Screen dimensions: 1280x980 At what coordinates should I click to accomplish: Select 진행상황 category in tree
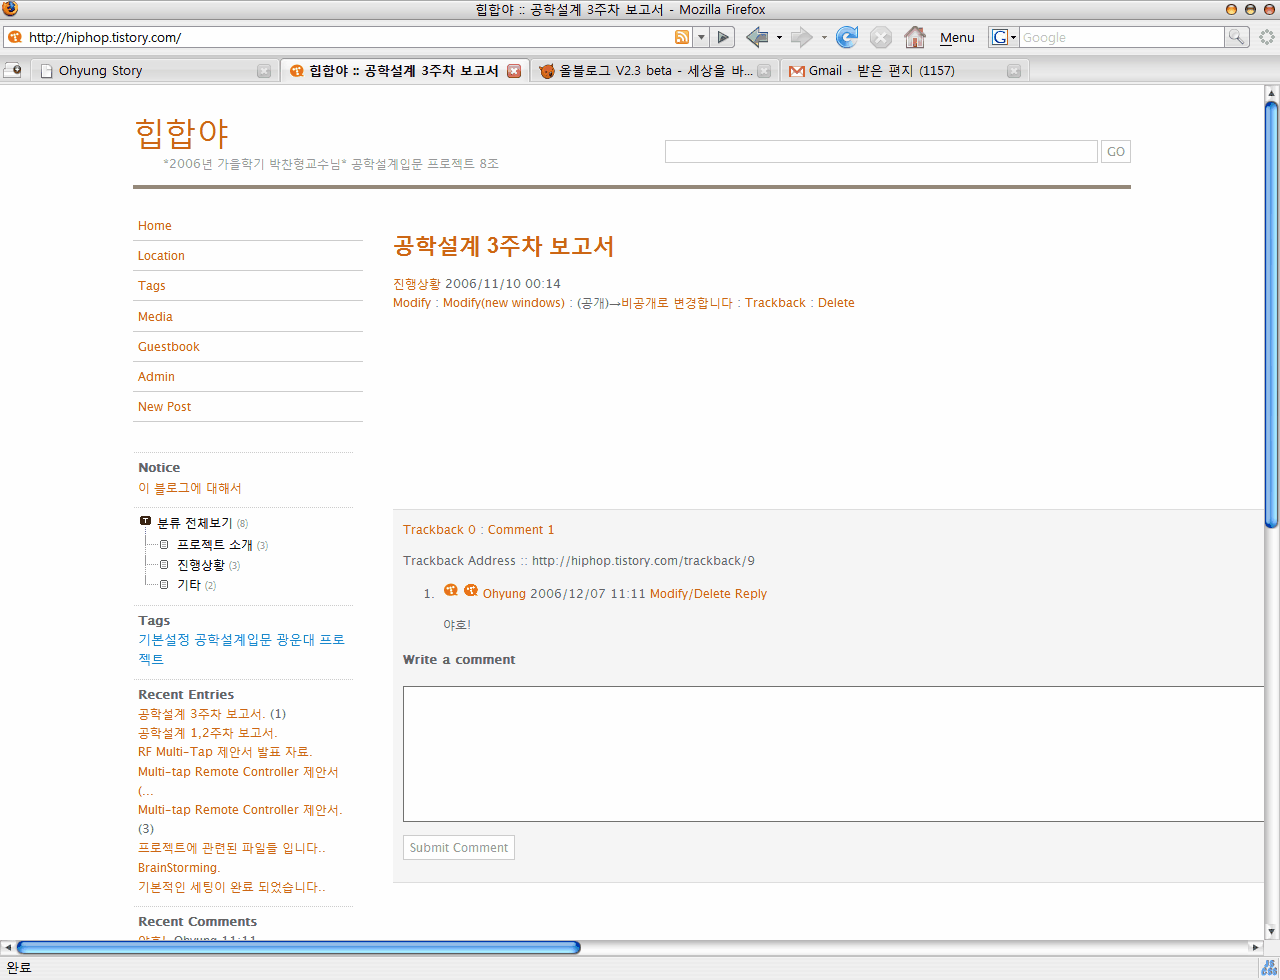tap(201, 565)
